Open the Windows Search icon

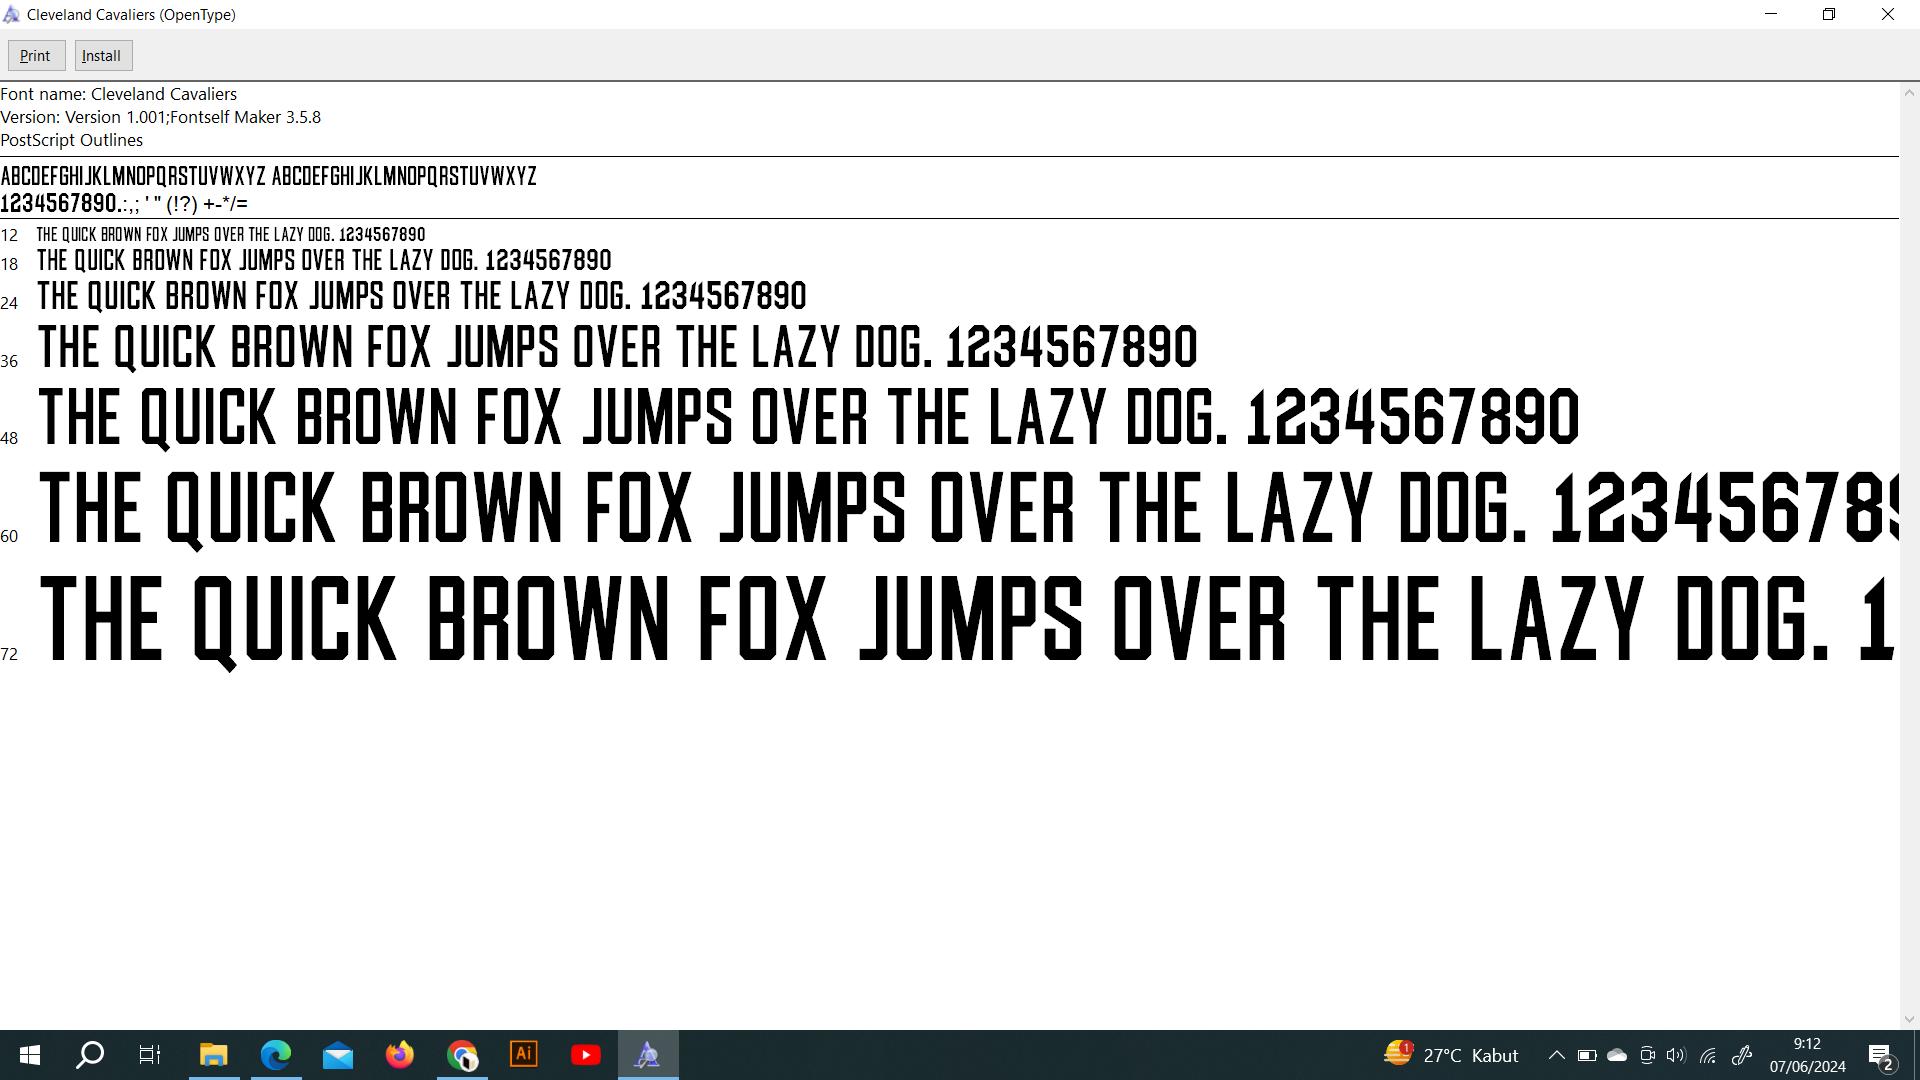[x=90, y=1055]
